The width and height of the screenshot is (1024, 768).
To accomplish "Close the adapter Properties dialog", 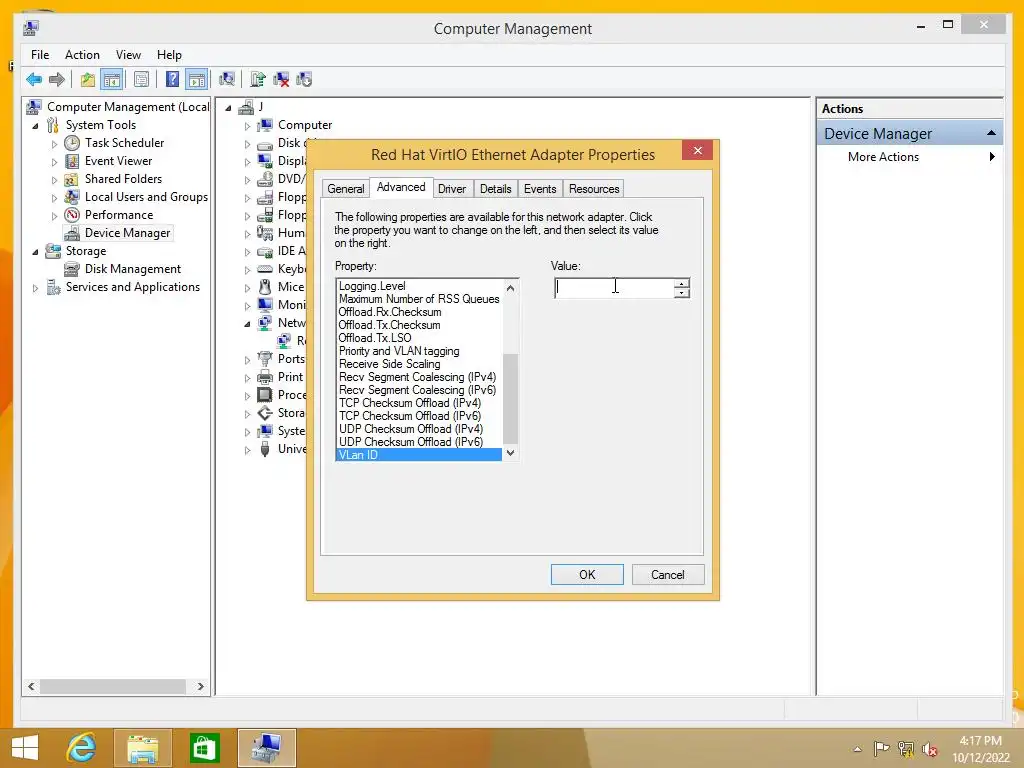I will [x=697, y=150].
